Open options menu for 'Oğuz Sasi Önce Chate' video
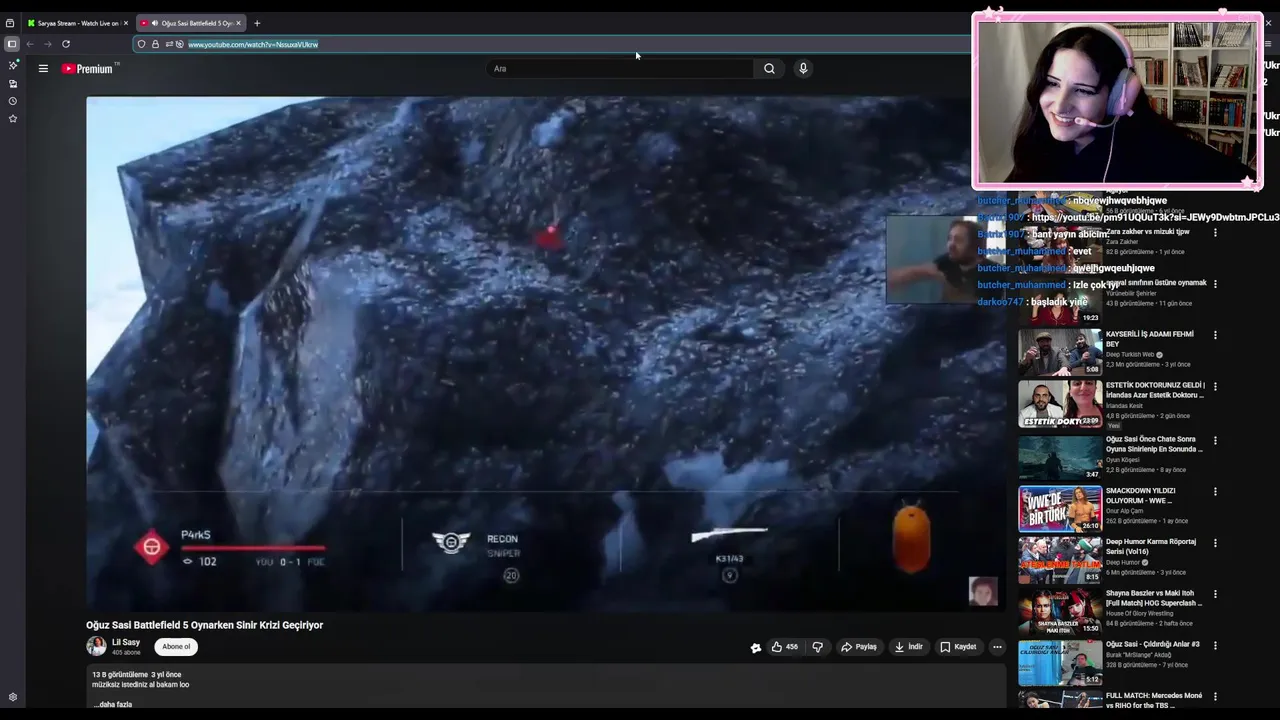 (1215, 440)
